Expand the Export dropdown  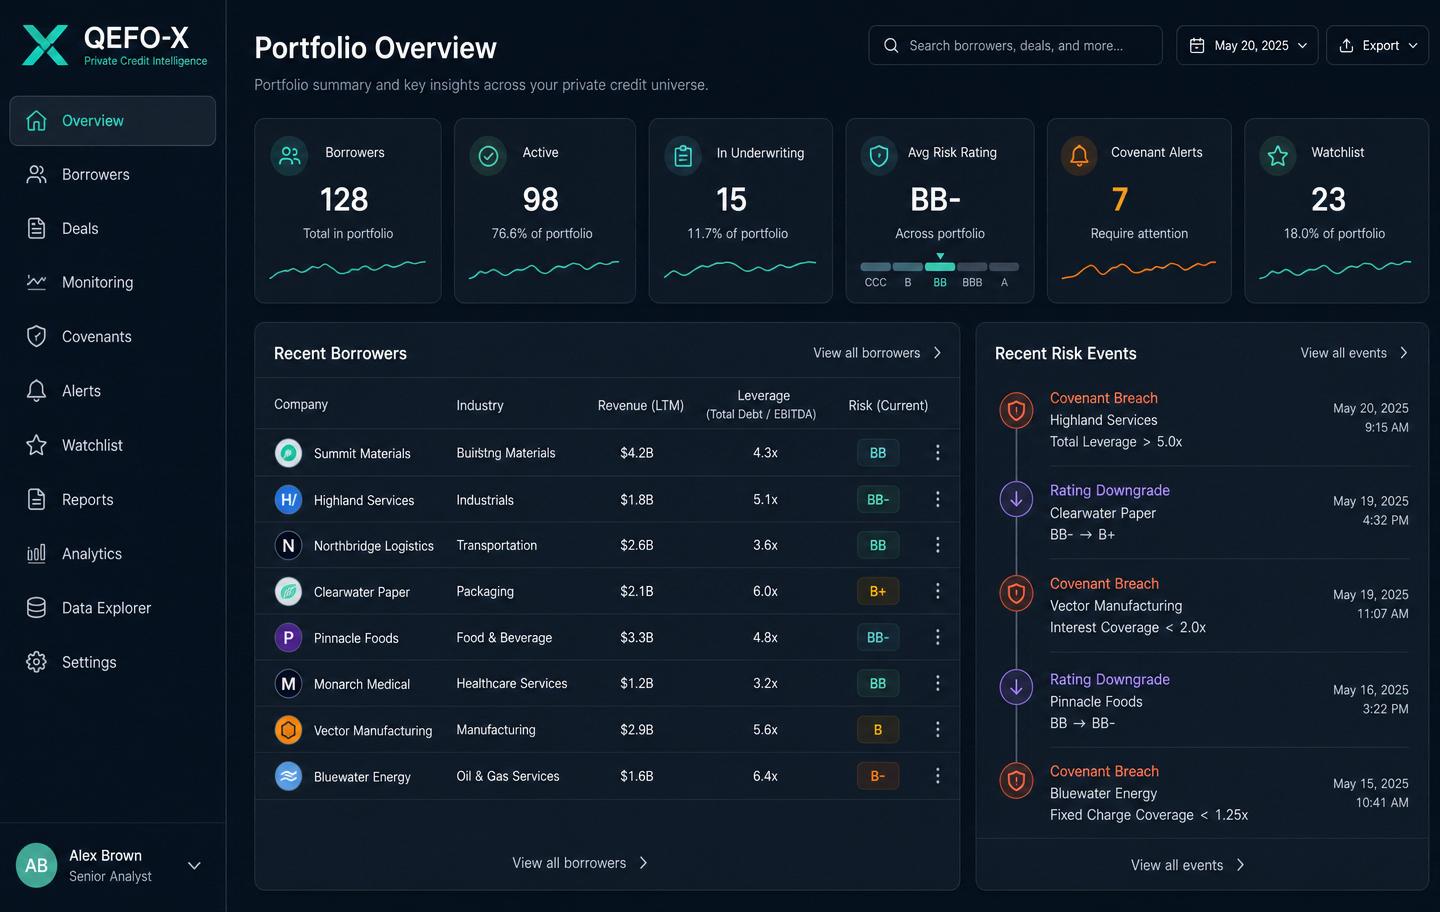pyautogui.click(x=1377, y=45)
